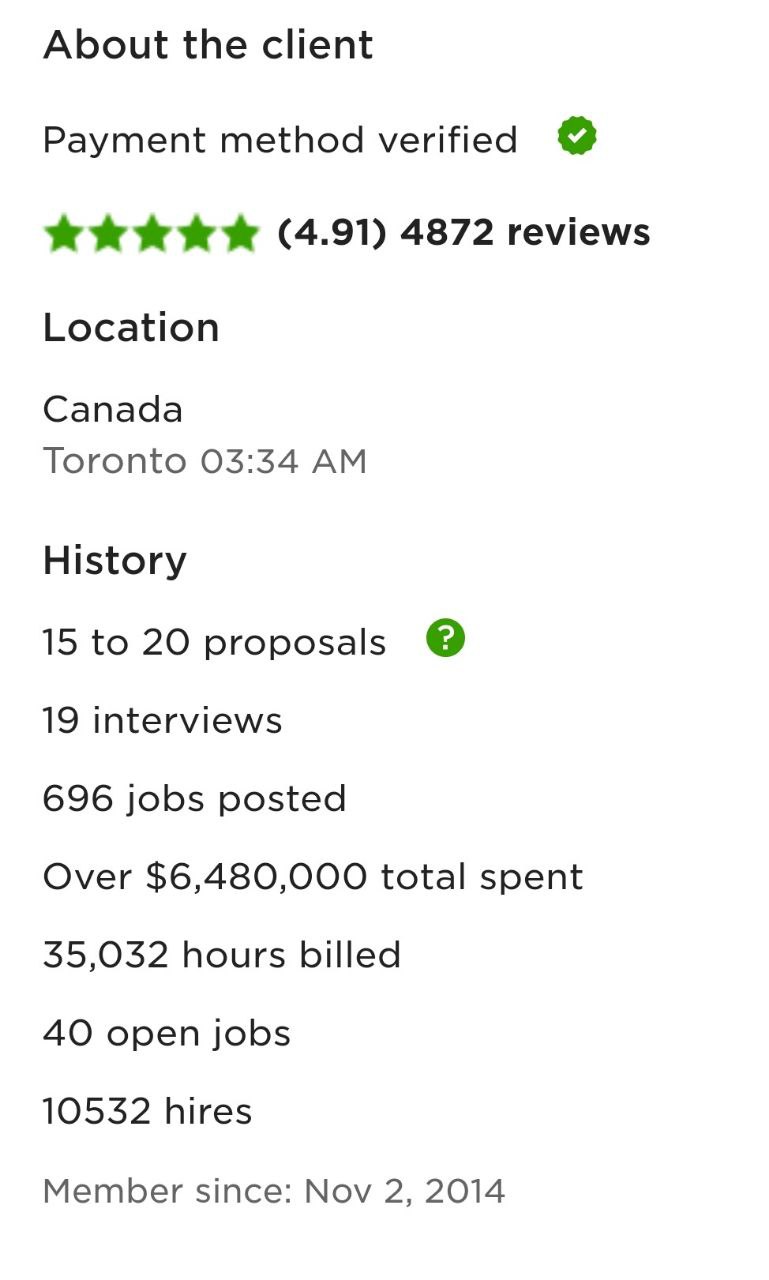Screen dimensions: 769x1280
Task: Click the About the client heading
Action: pyautogui.click(x=208, y=45)
